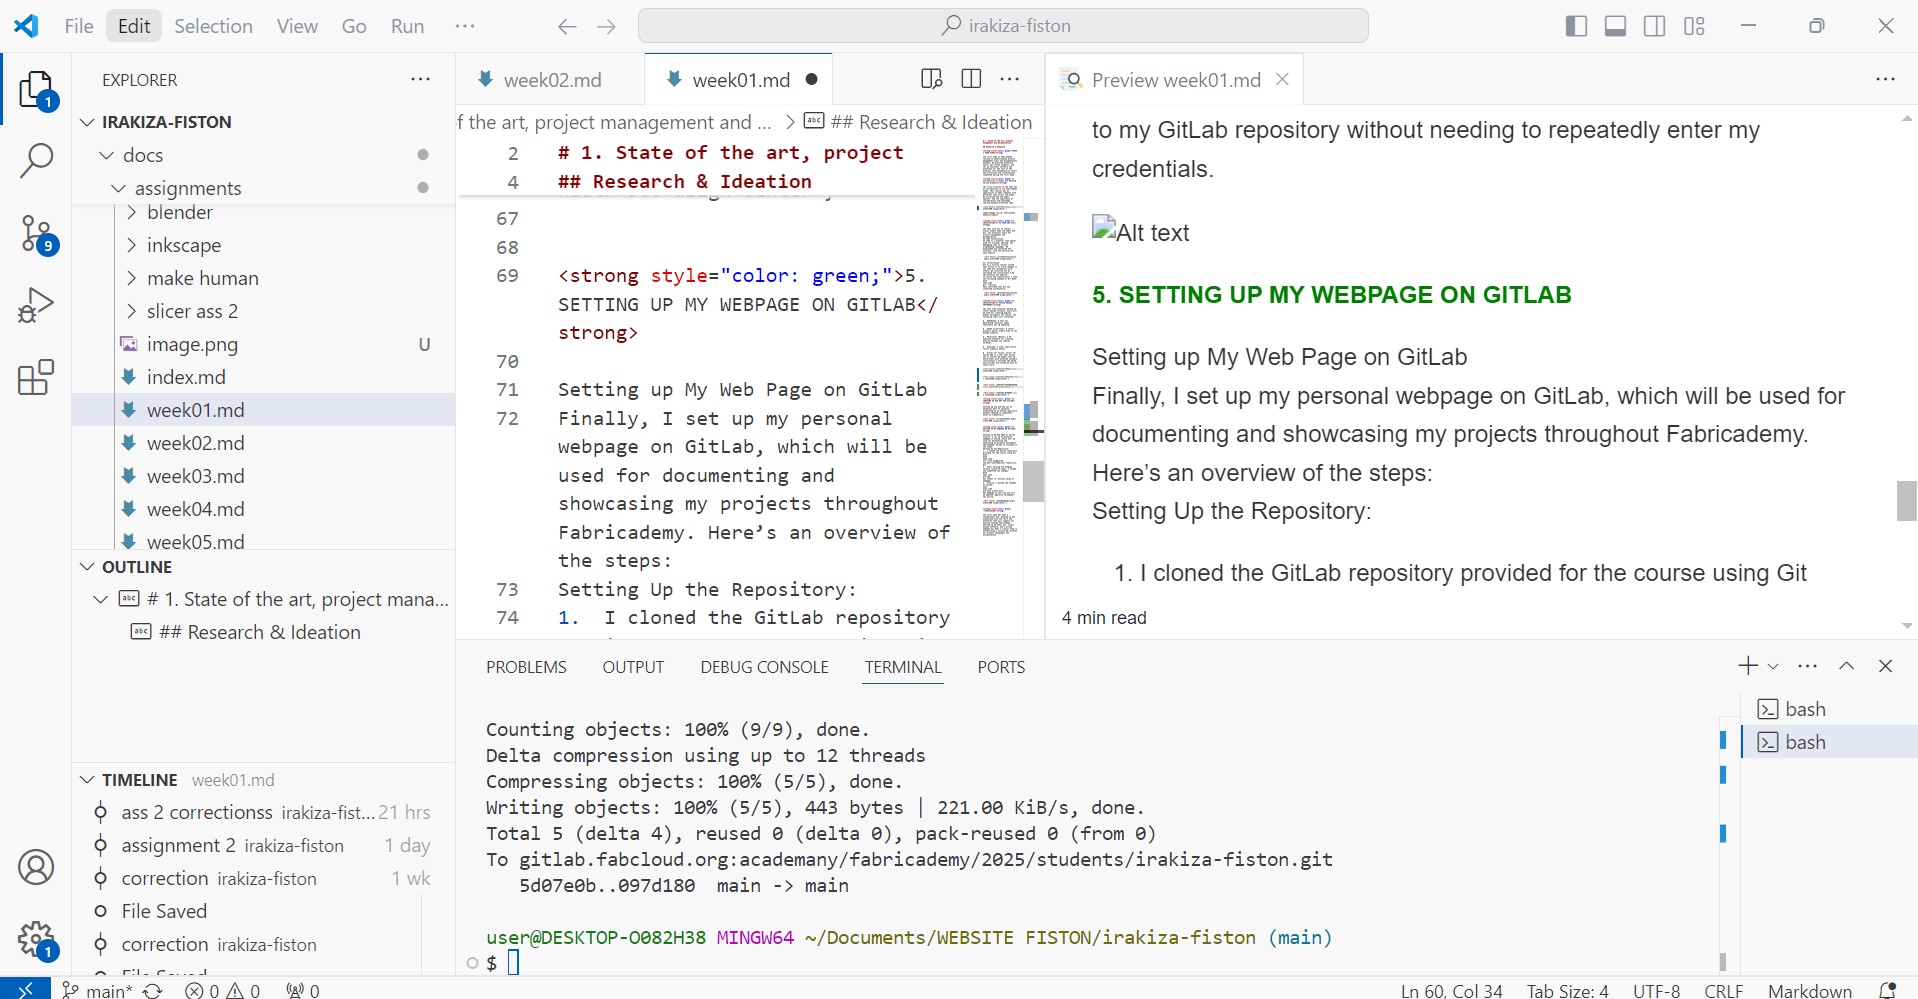Select the first bash terminal

[x=1829, y=709]
